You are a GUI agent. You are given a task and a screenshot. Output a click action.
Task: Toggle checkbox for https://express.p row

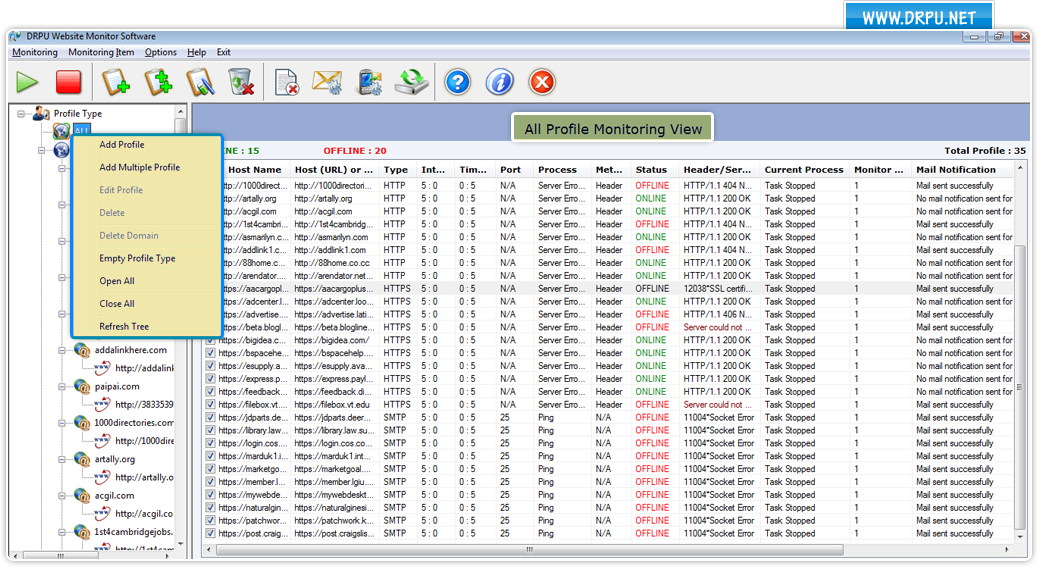point(211,378)
